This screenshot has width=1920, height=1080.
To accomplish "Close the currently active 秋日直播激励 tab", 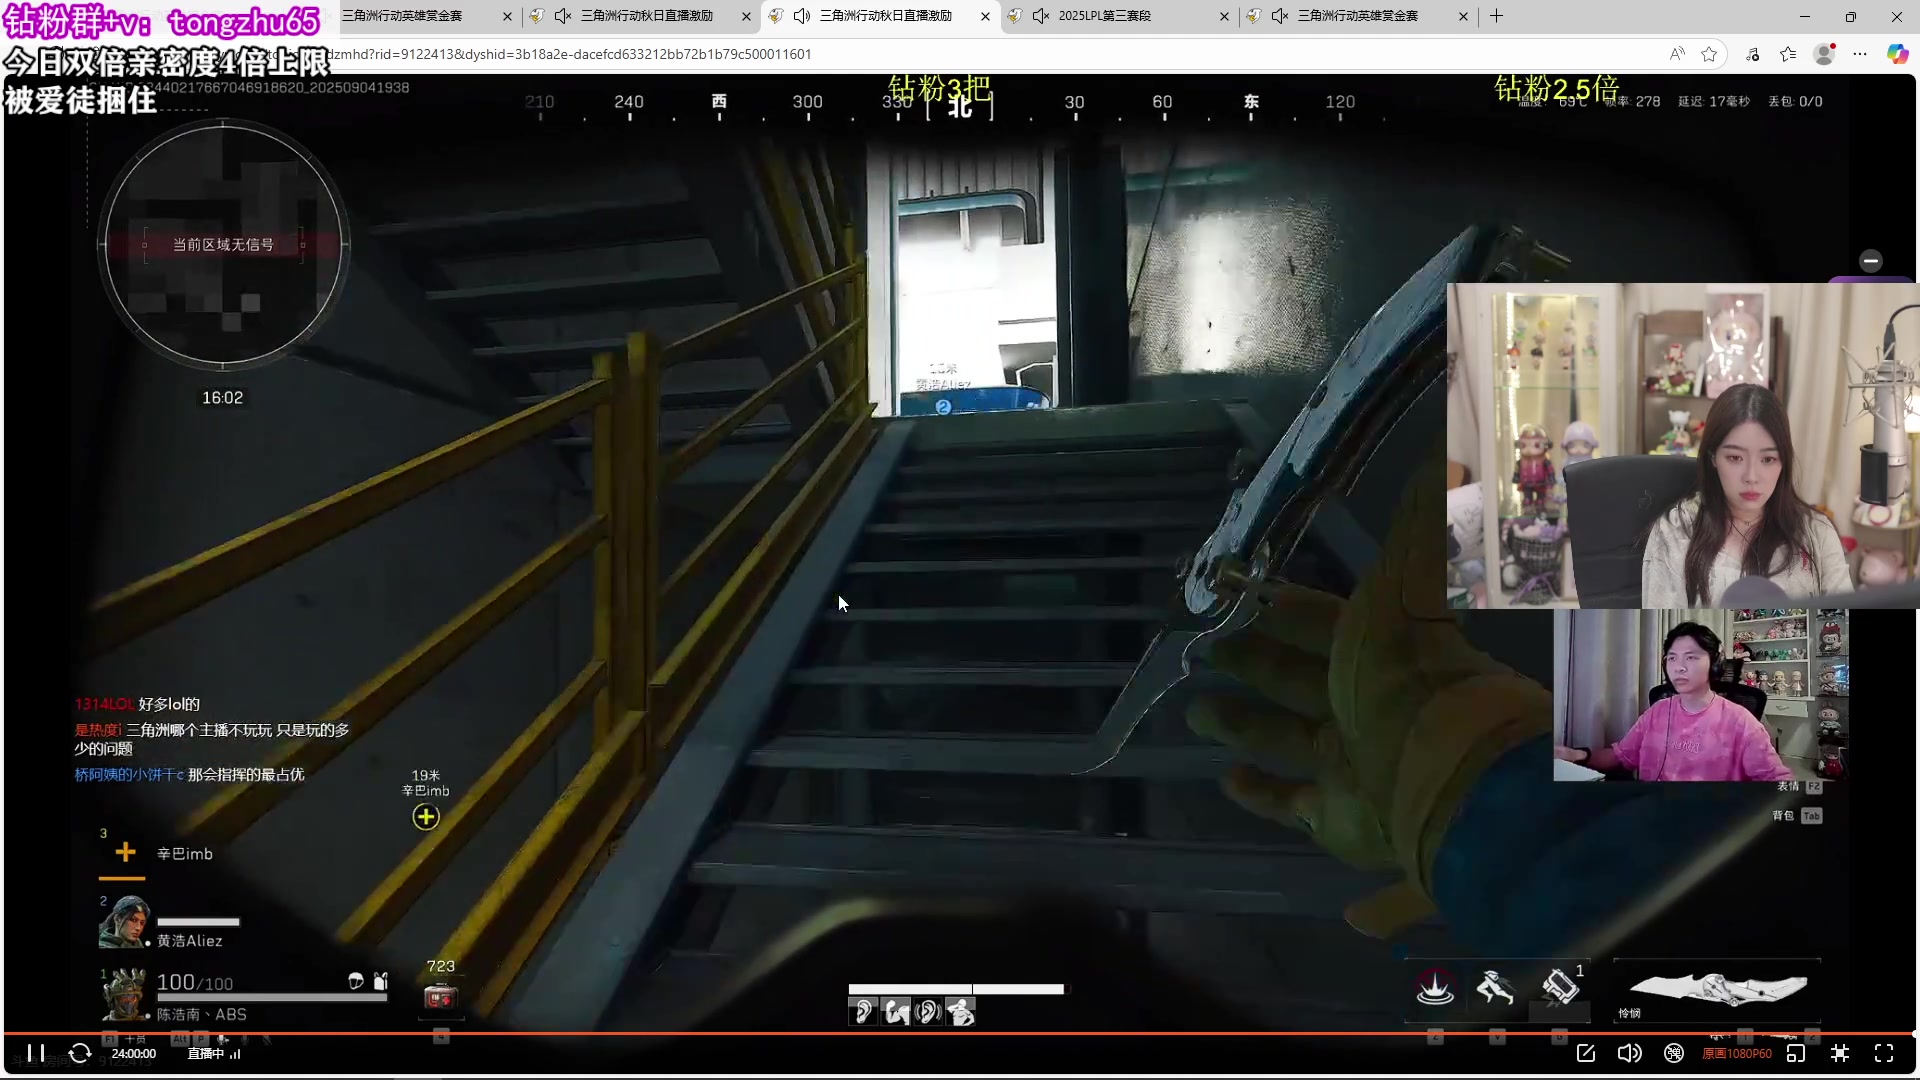I will click(985, 16).
